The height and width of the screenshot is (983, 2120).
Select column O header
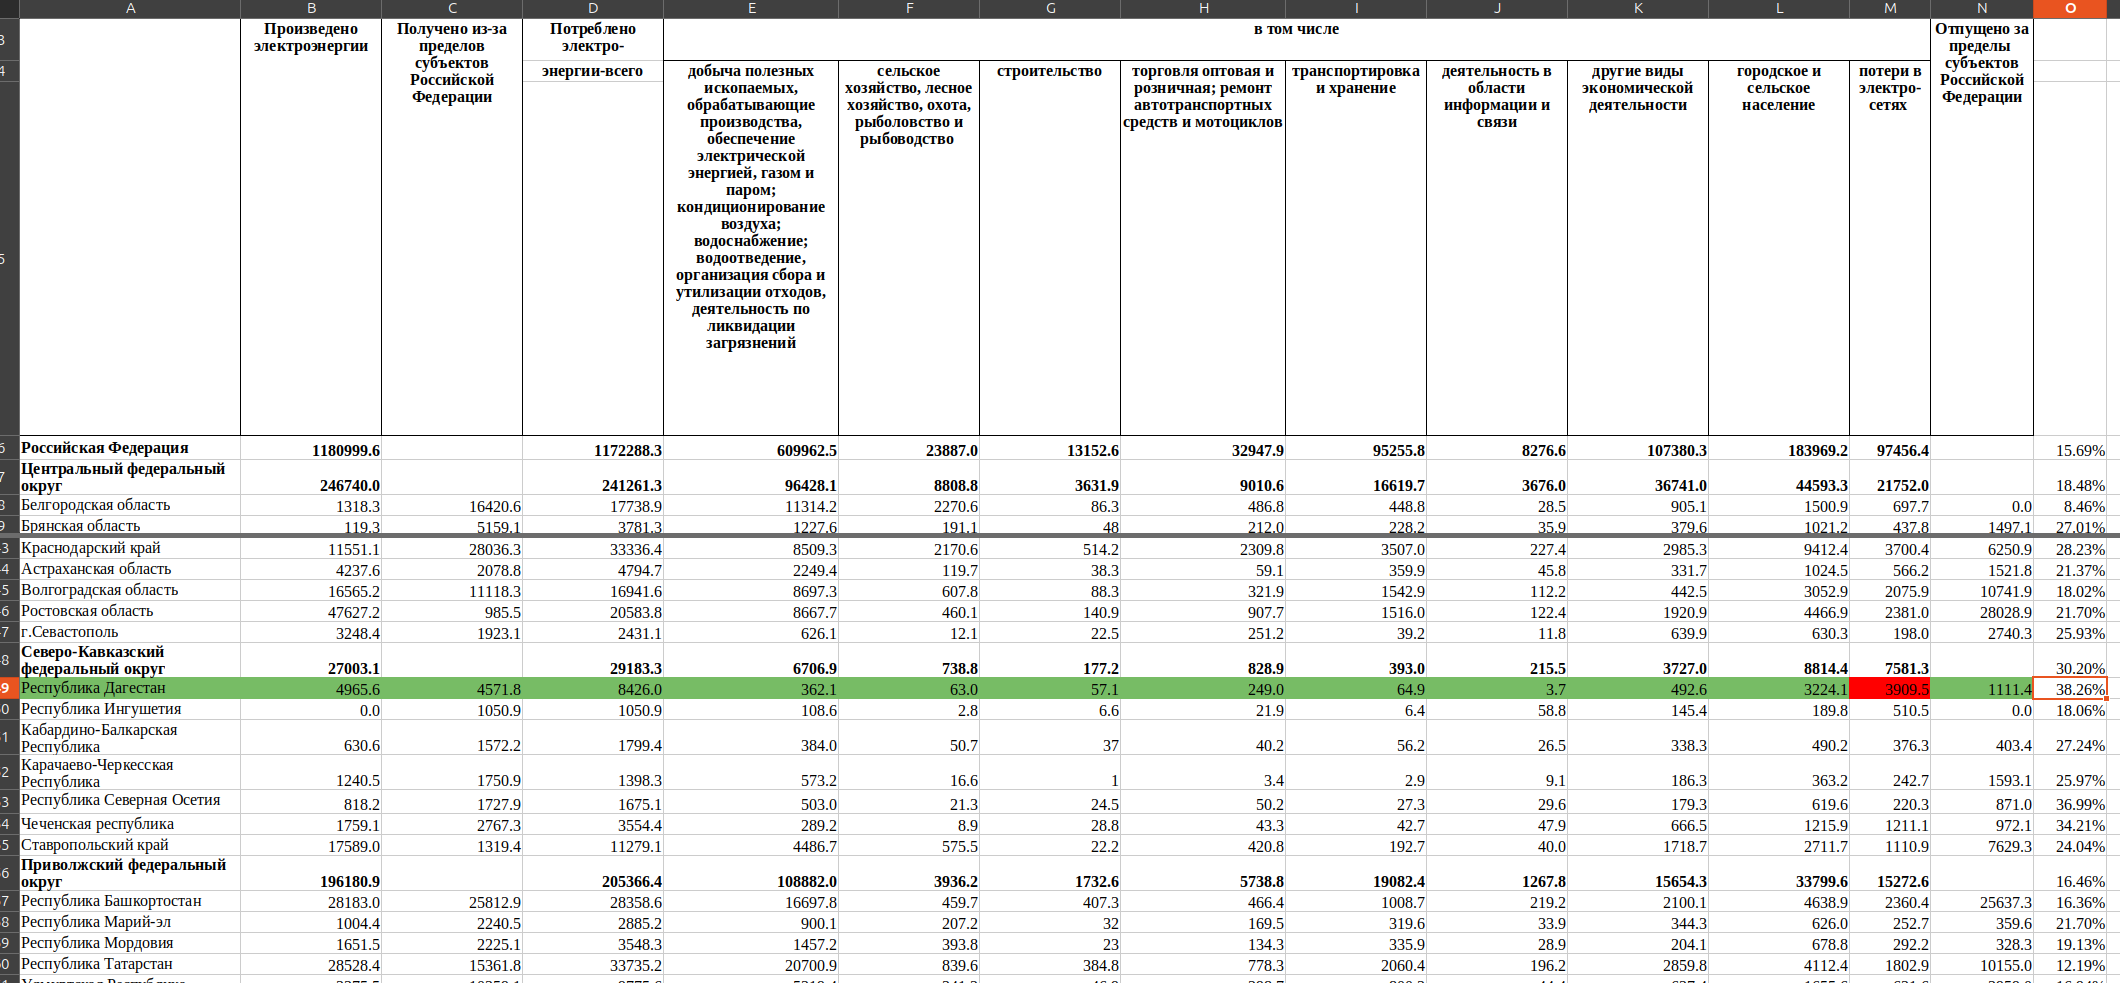(x=2070, y=8)
